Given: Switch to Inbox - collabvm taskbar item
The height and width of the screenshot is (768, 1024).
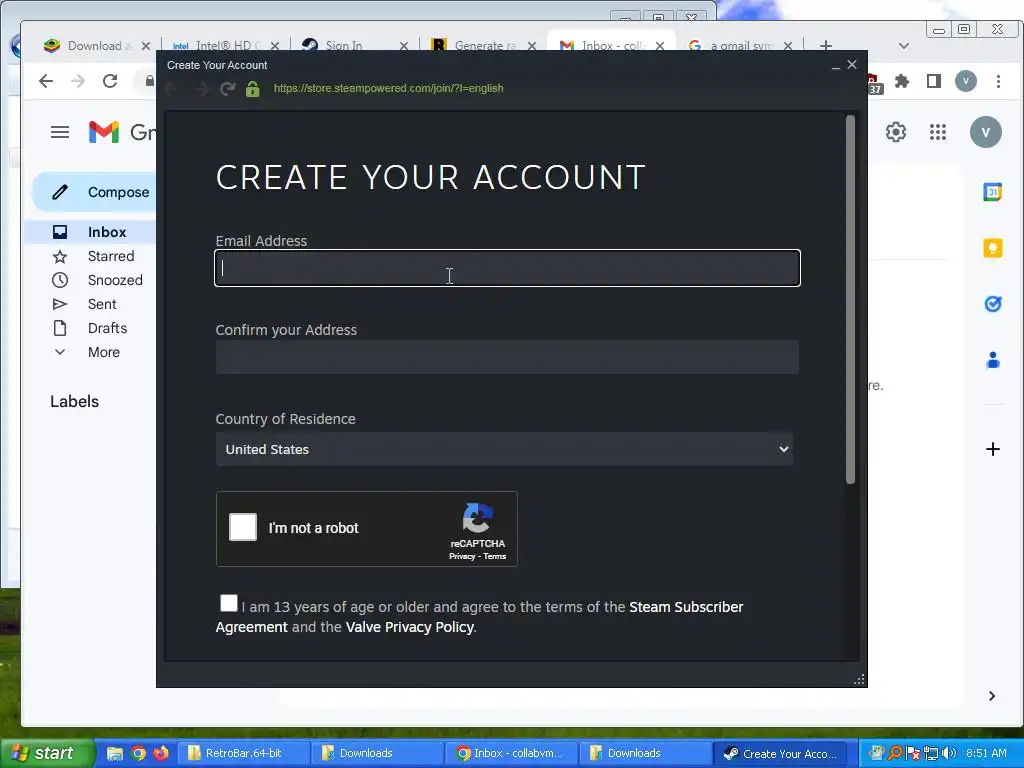Looking at the screenshot, I should tap(510, 753).
